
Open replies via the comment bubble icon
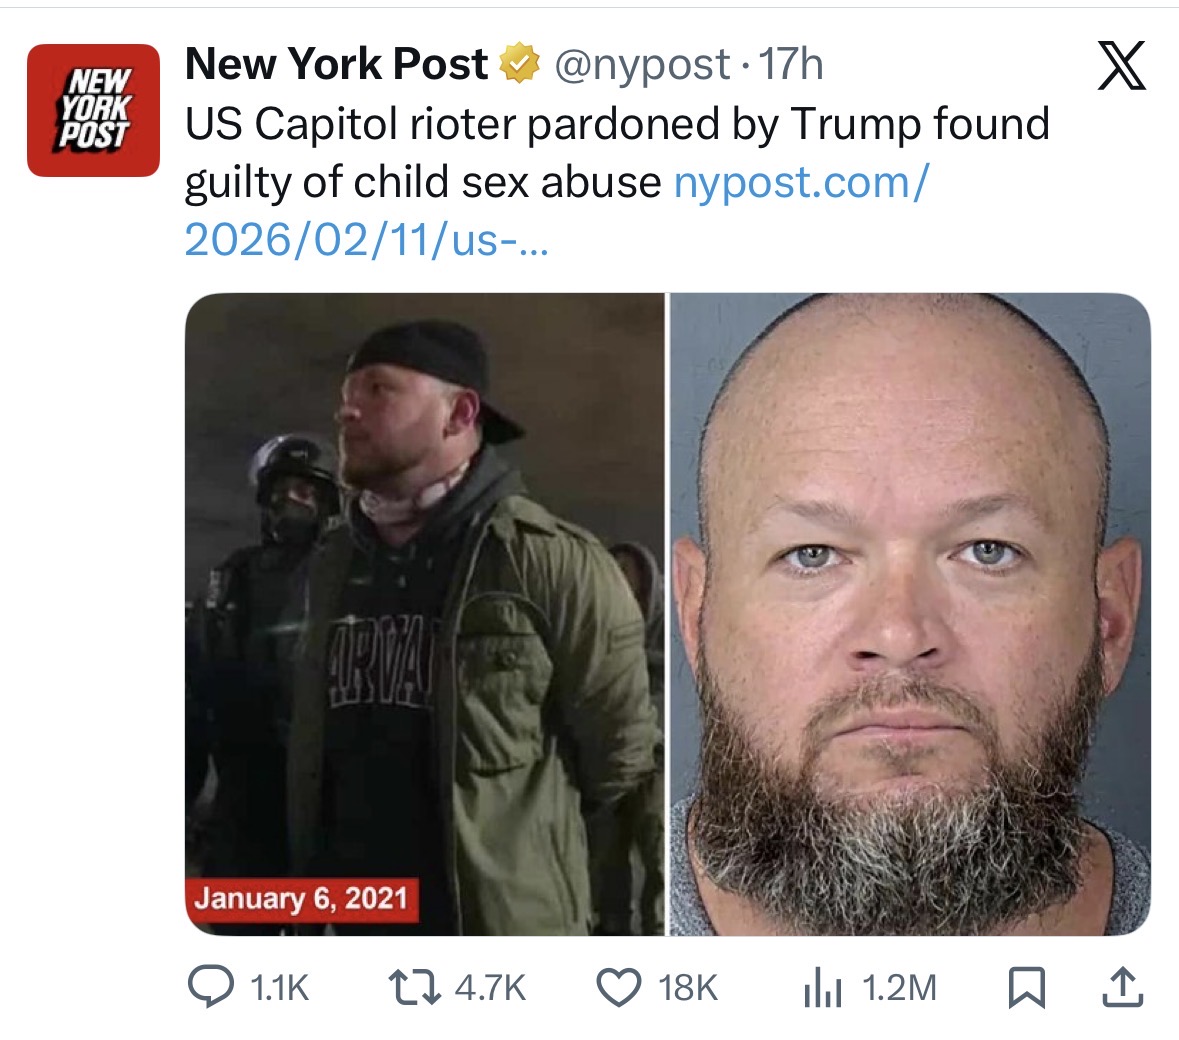(211, 987)
